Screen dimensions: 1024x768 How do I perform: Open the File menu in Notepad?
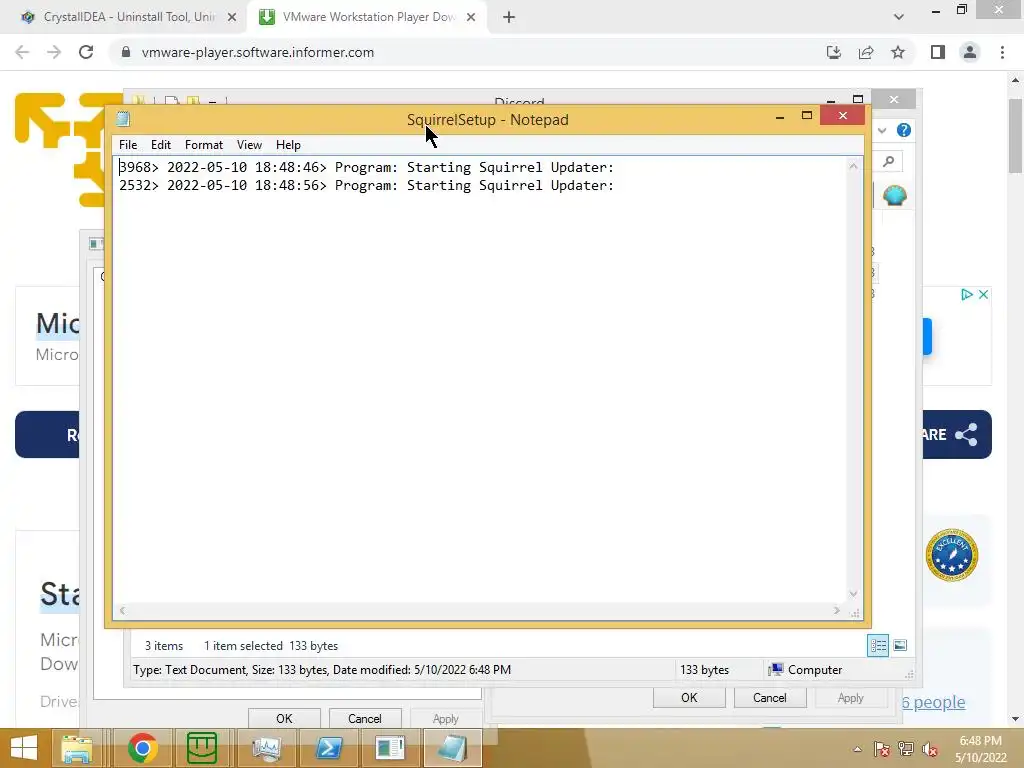click(128, 145)
